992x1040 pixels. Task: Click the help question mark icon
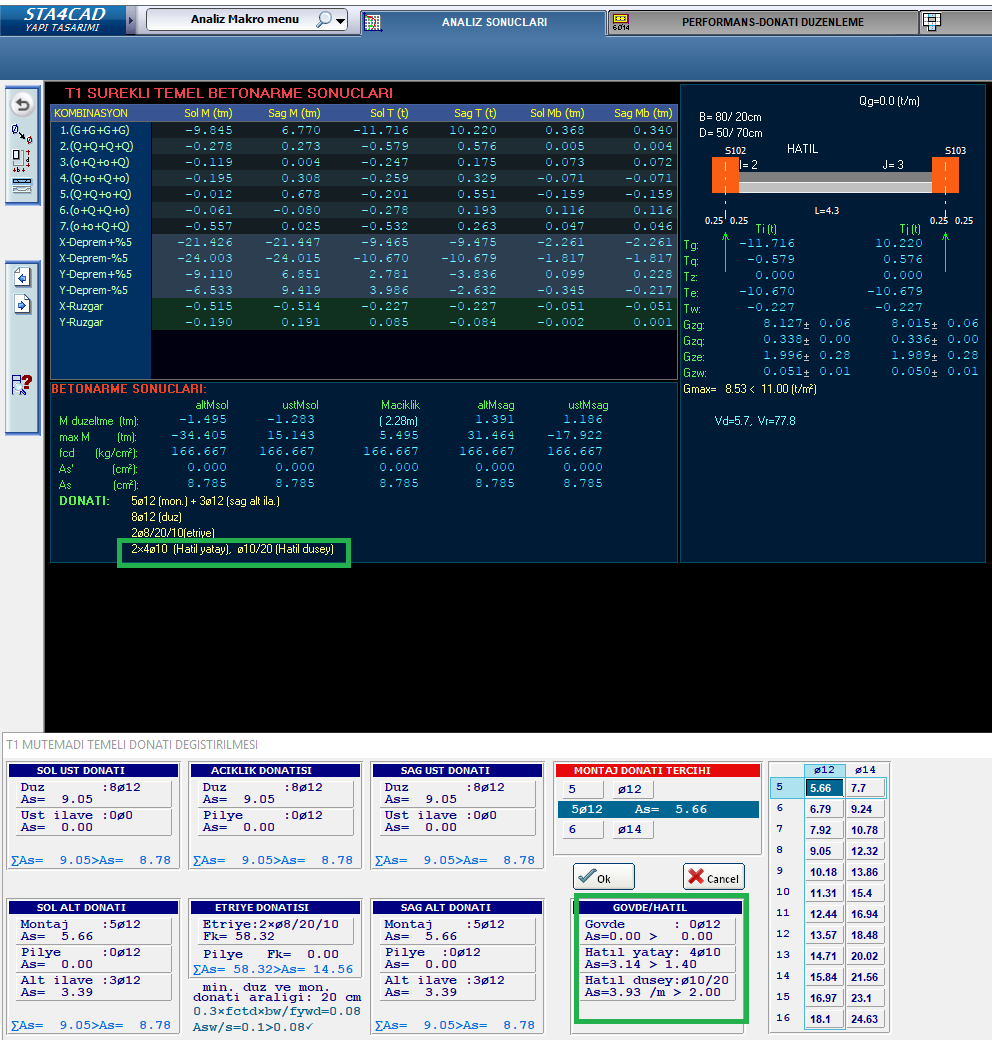tap(22, 385)
